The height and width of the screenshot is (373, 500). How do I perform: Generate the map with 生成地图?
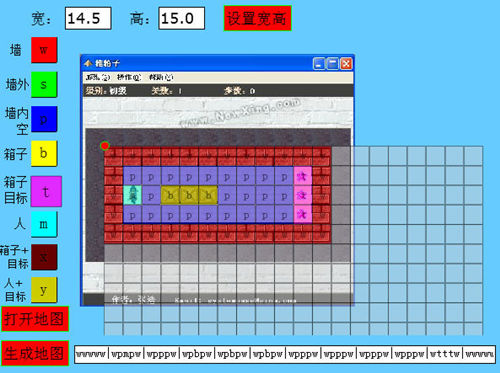(x=35, y=353)
